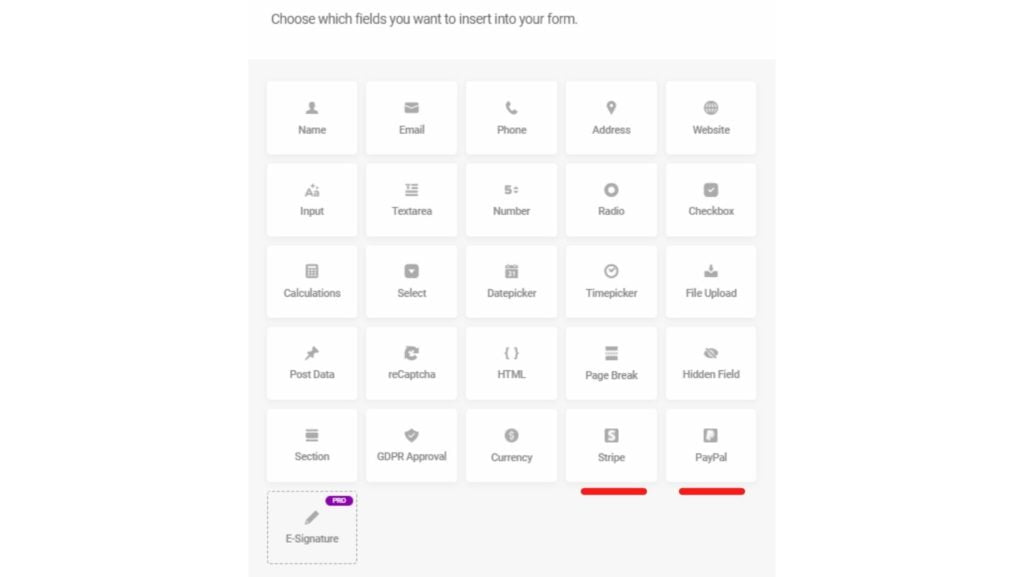The image size is (1024, 577).
Task: Choose the Calculations field
Action: [312, 281]
